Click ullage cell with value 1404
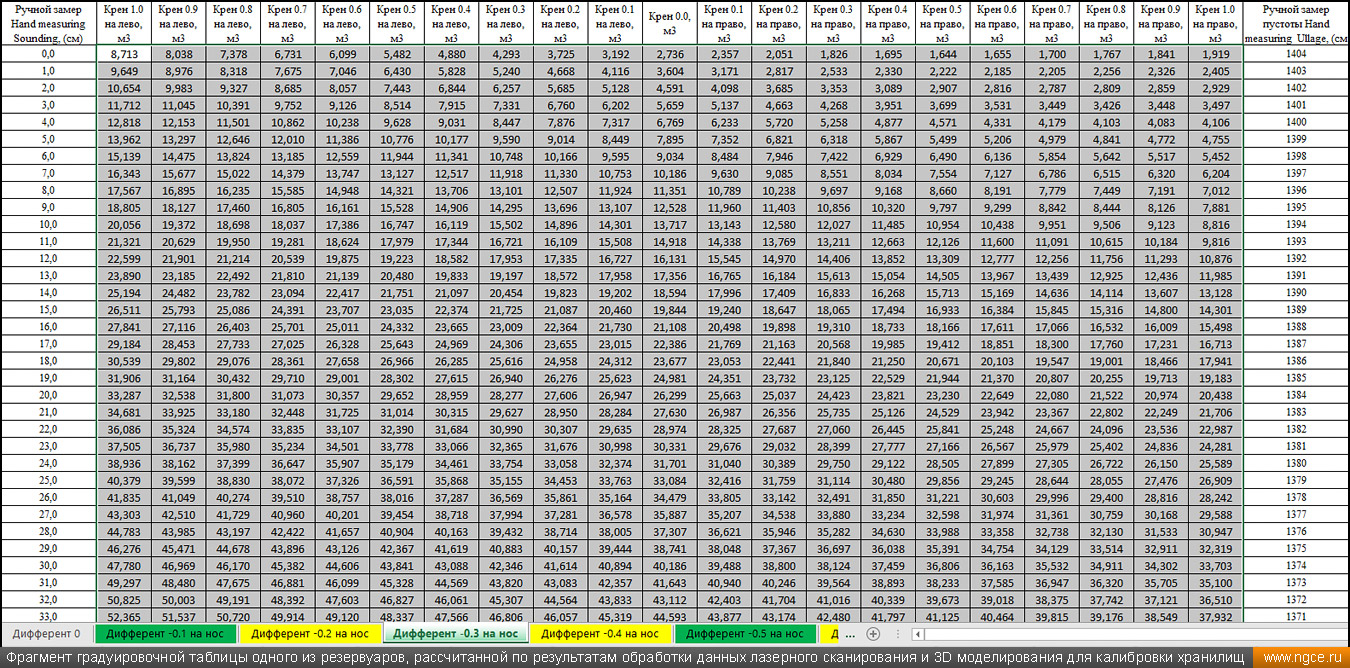1350x668 pixels. 1296,54
